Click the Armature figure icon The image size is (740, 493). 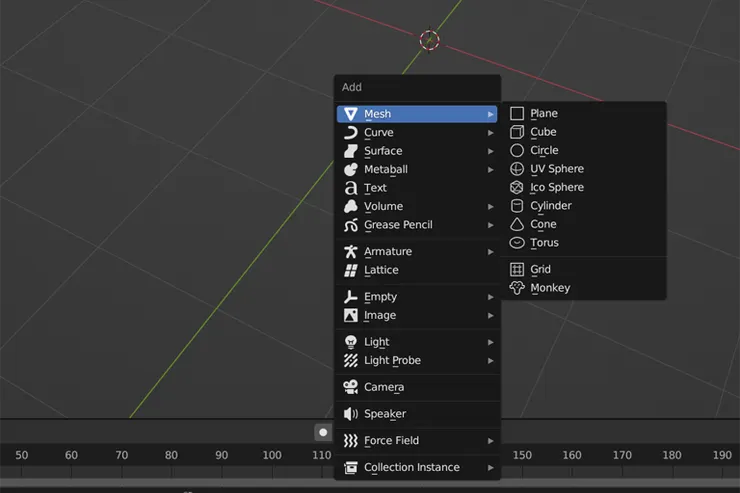click(x=351, y=251)
